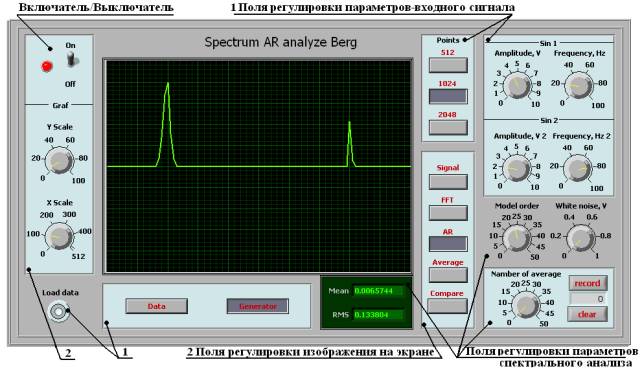Activate the AR analysis button

448,244
